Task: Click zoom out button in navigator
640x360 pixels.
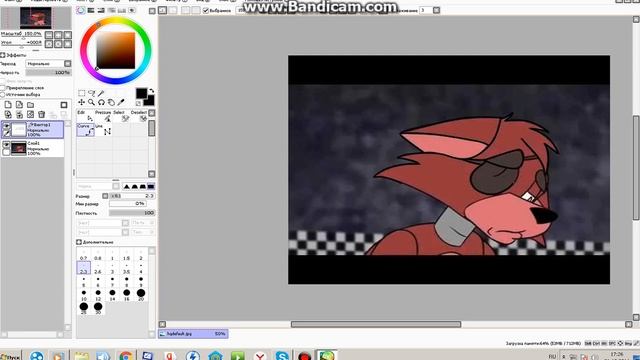Action: 49,35
